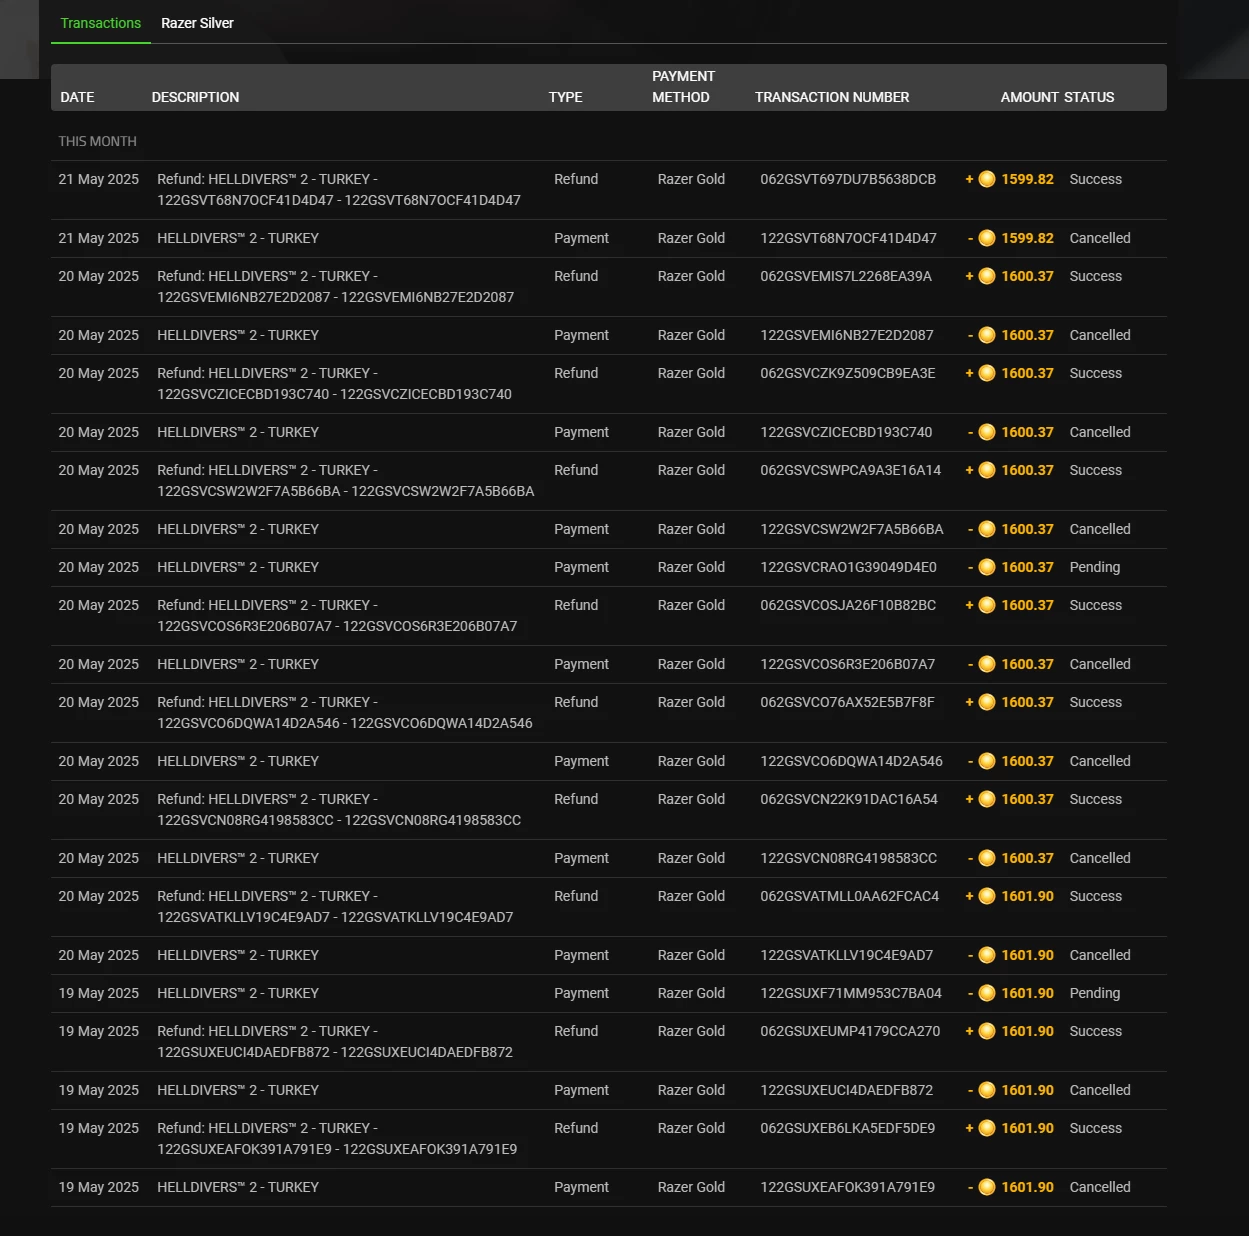Viewport: 1249px width, 1236px height.
Task: Click Razer Gold method for transaction 122GSUXEUCI4DAEDFB872
Action: click(x=691, y=1090)
